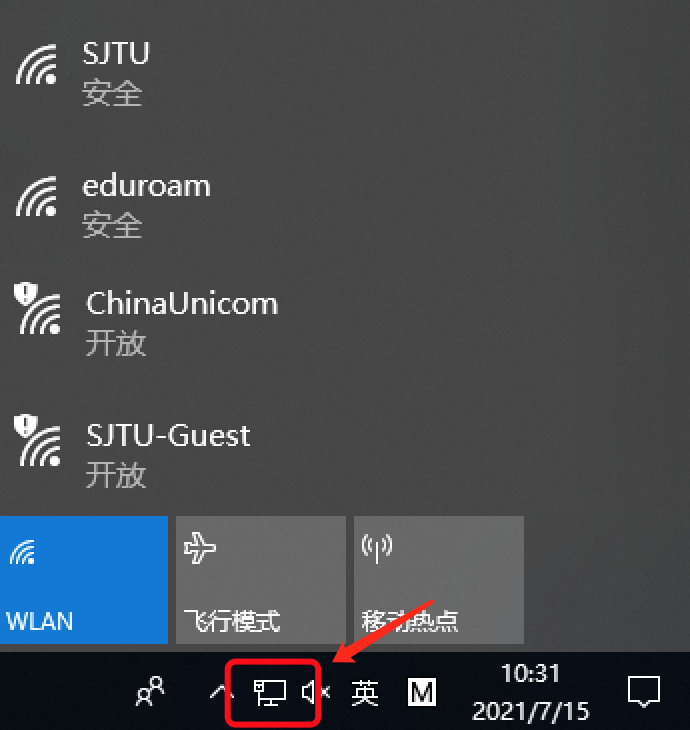
Task: Click the M input method icon
Action: click(422, 692)
